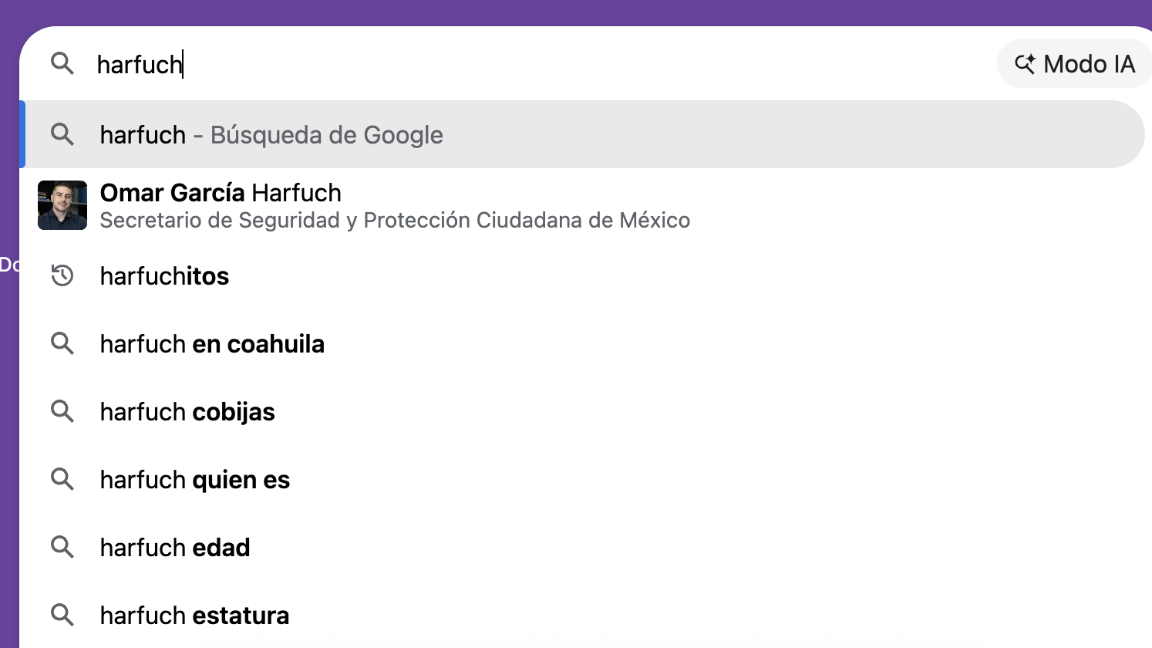This screenshot has width=1152, height=648.
Task: Select the harfuch estatura suggestion
Action: (193, 615)
